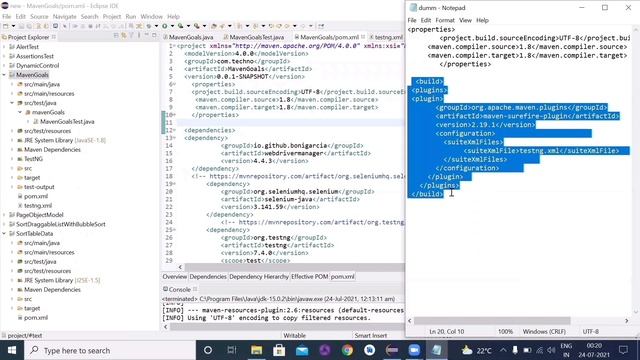640x360 pixels.
Task: Click the Debug bug toolbar icon
Action: (149, 26)
